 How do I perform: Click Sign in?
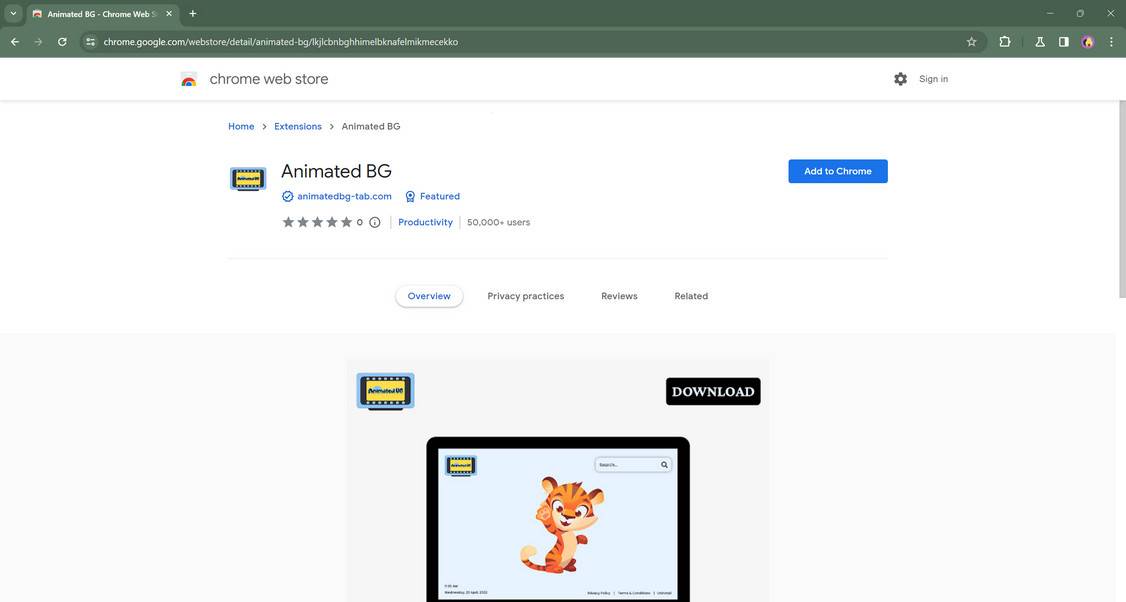(x=934, y=79)
